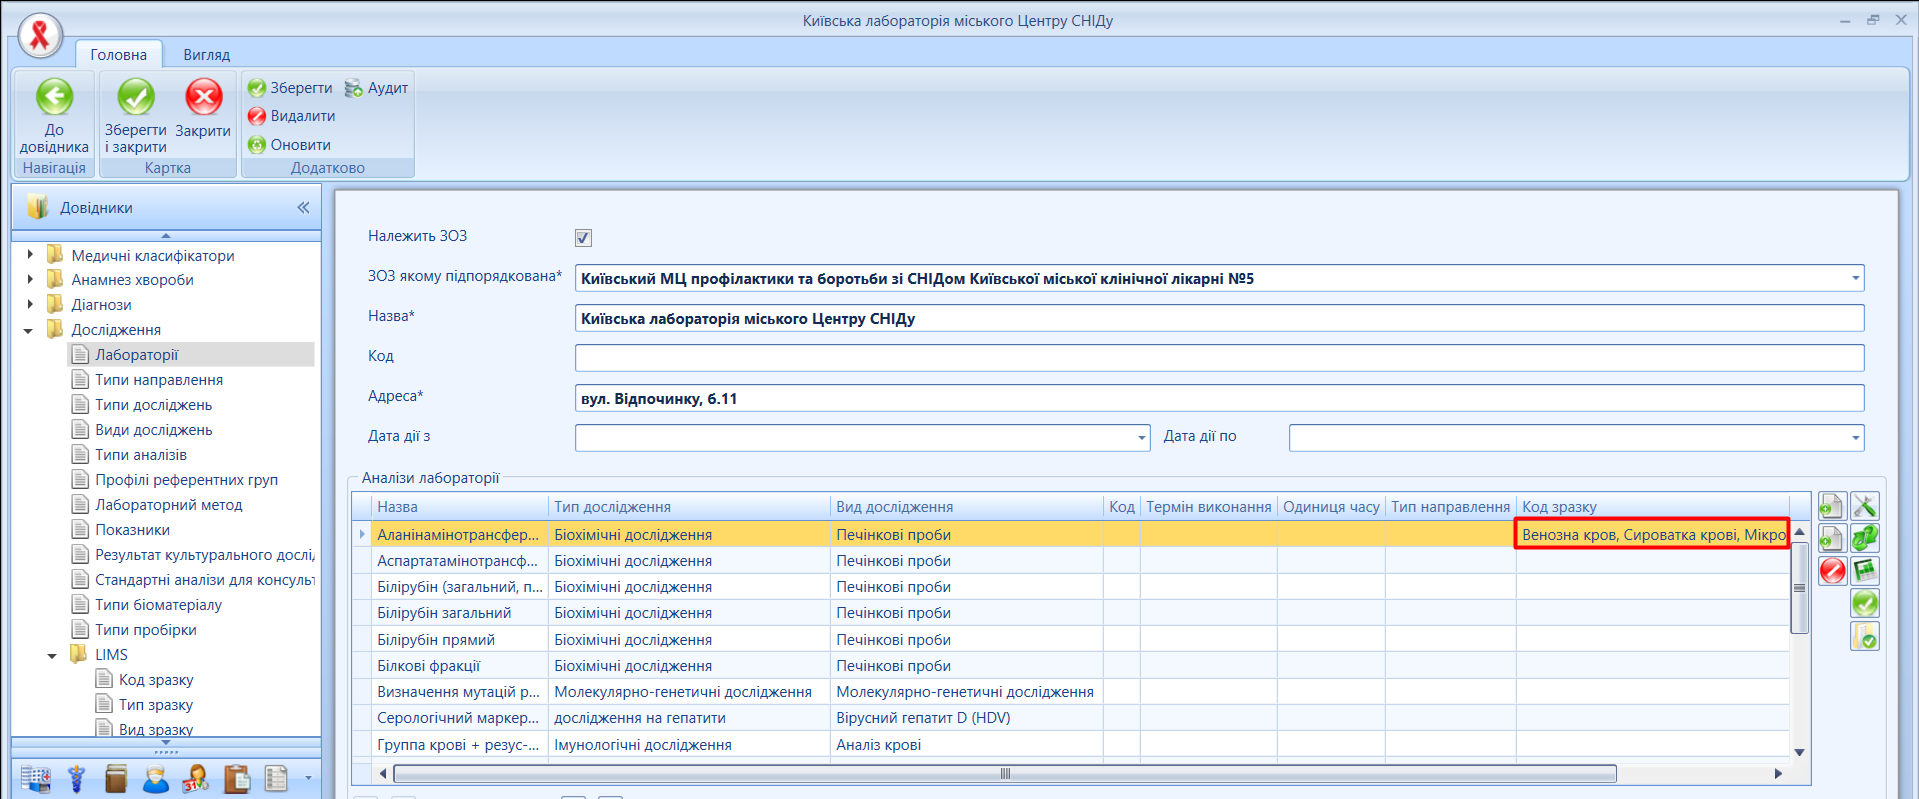
Task: Click the Код зразку column header
Action: (1652, 507)
